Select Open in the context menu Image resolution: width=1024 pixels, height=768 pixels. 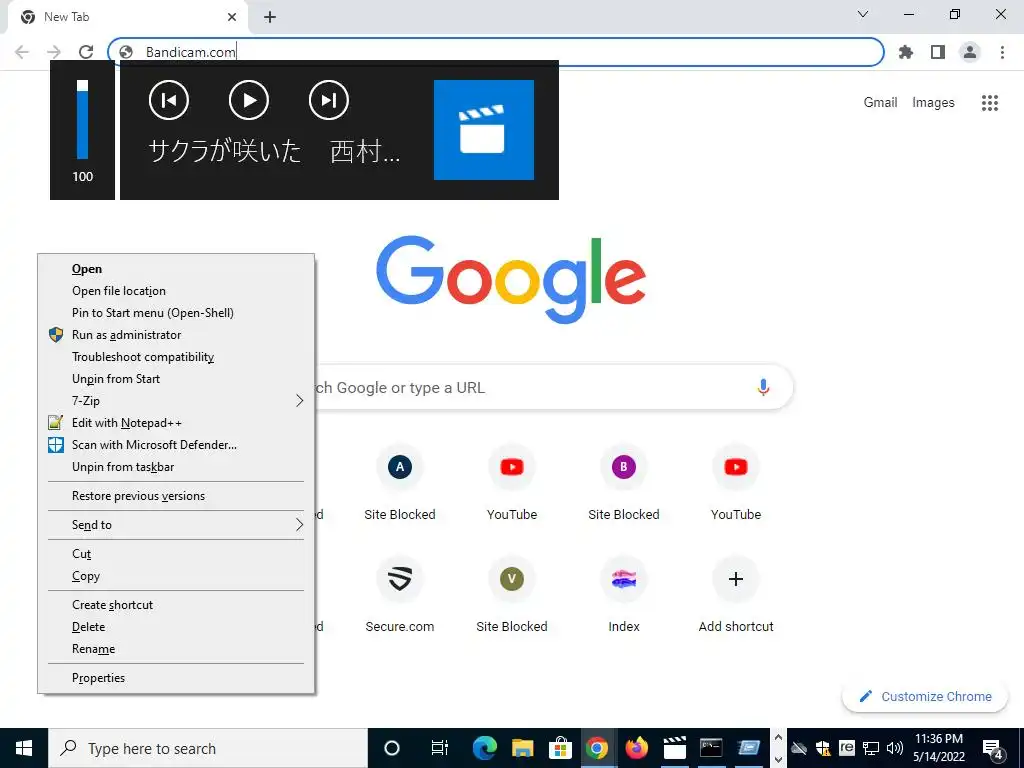pos(176,268)
